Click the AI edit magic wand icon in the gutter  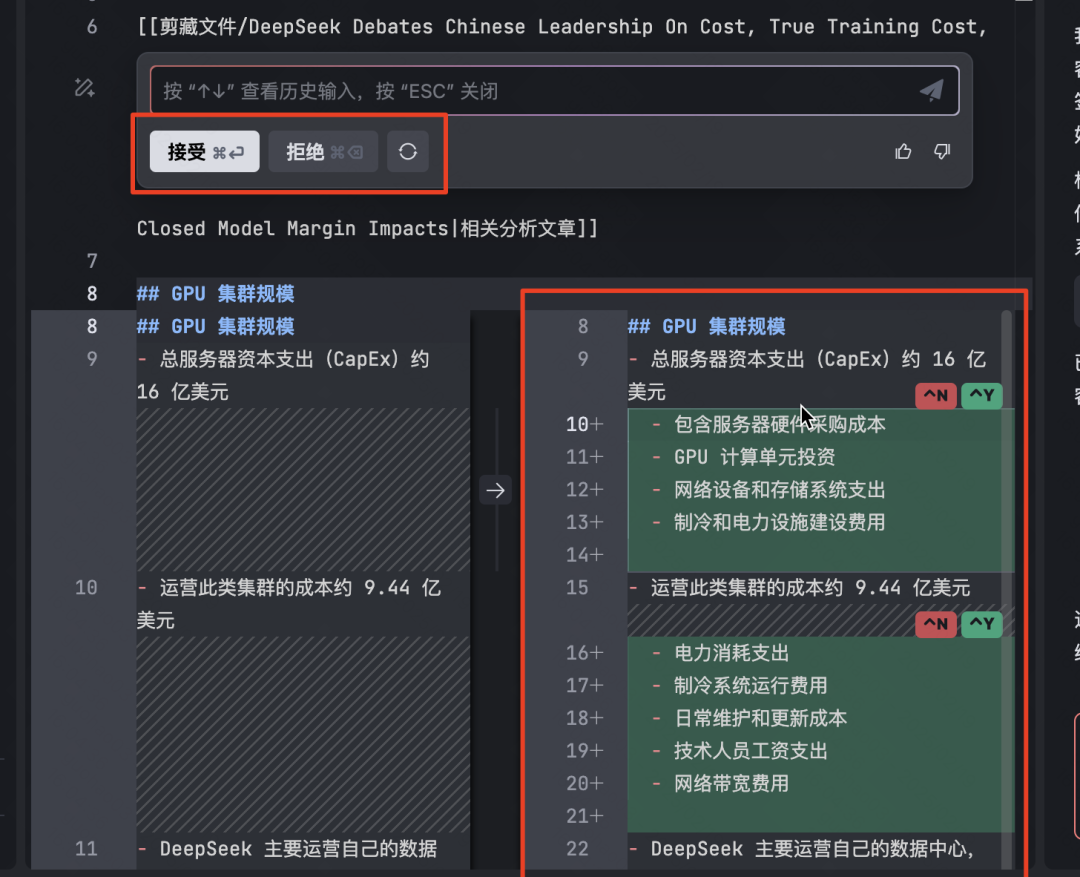(x=84, y=88)
